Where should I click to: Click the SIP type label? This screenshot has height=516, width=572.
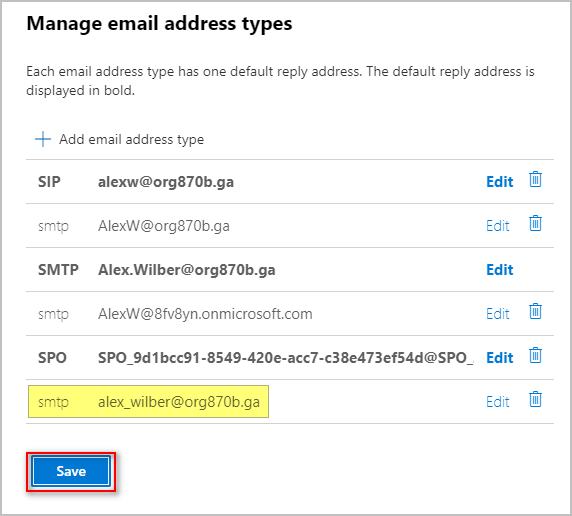tap(49, 182)
